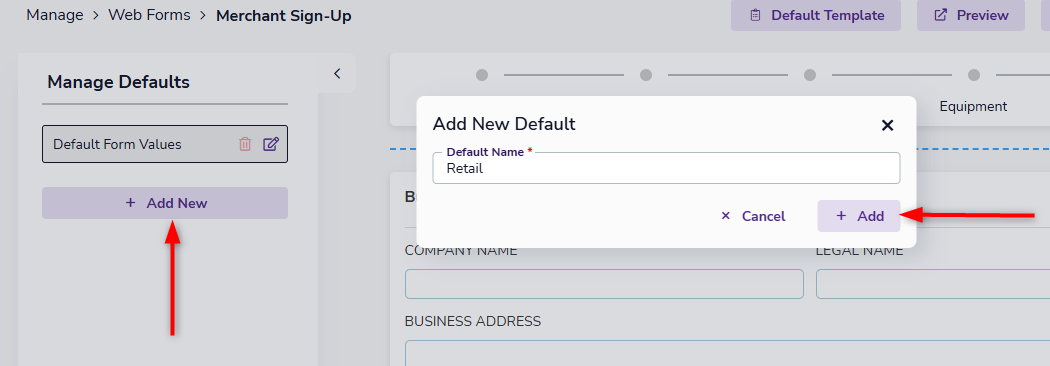
Task: Go to Web Forms breadcrumb
Action: click(x=149, y=15)
